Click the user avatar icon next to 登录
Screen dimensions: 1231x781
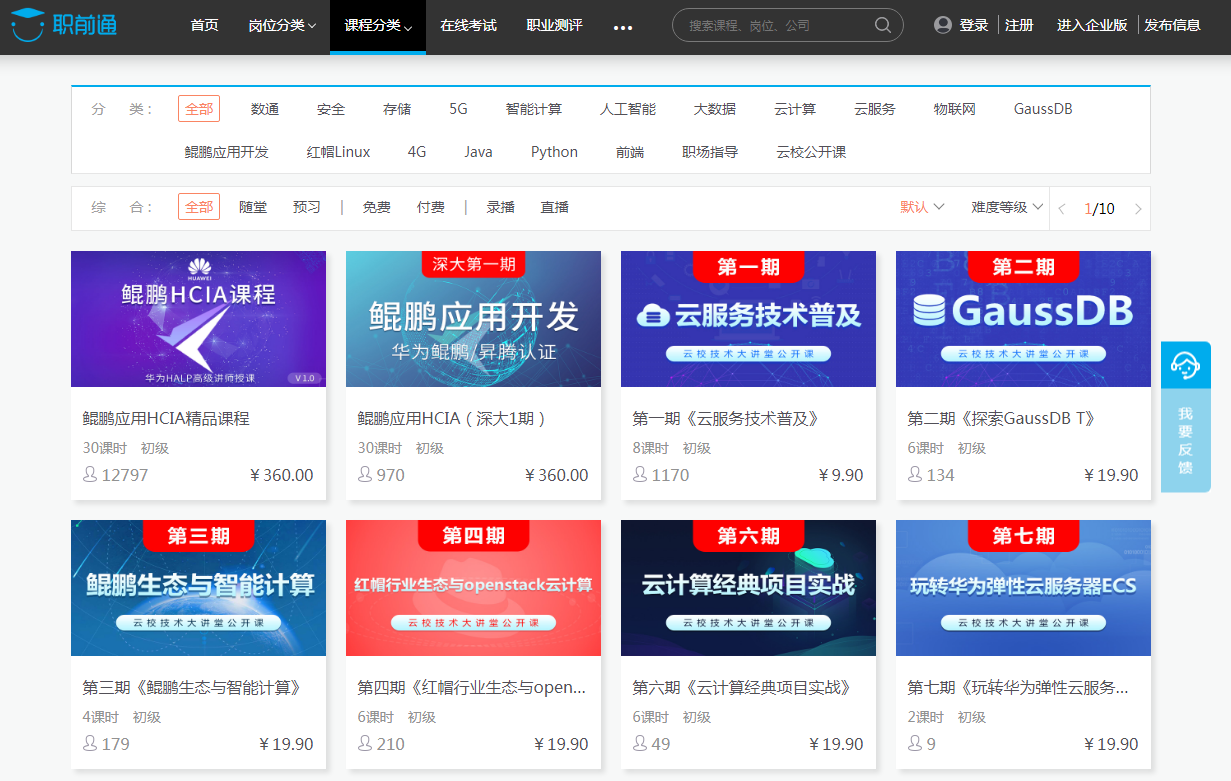943,25
